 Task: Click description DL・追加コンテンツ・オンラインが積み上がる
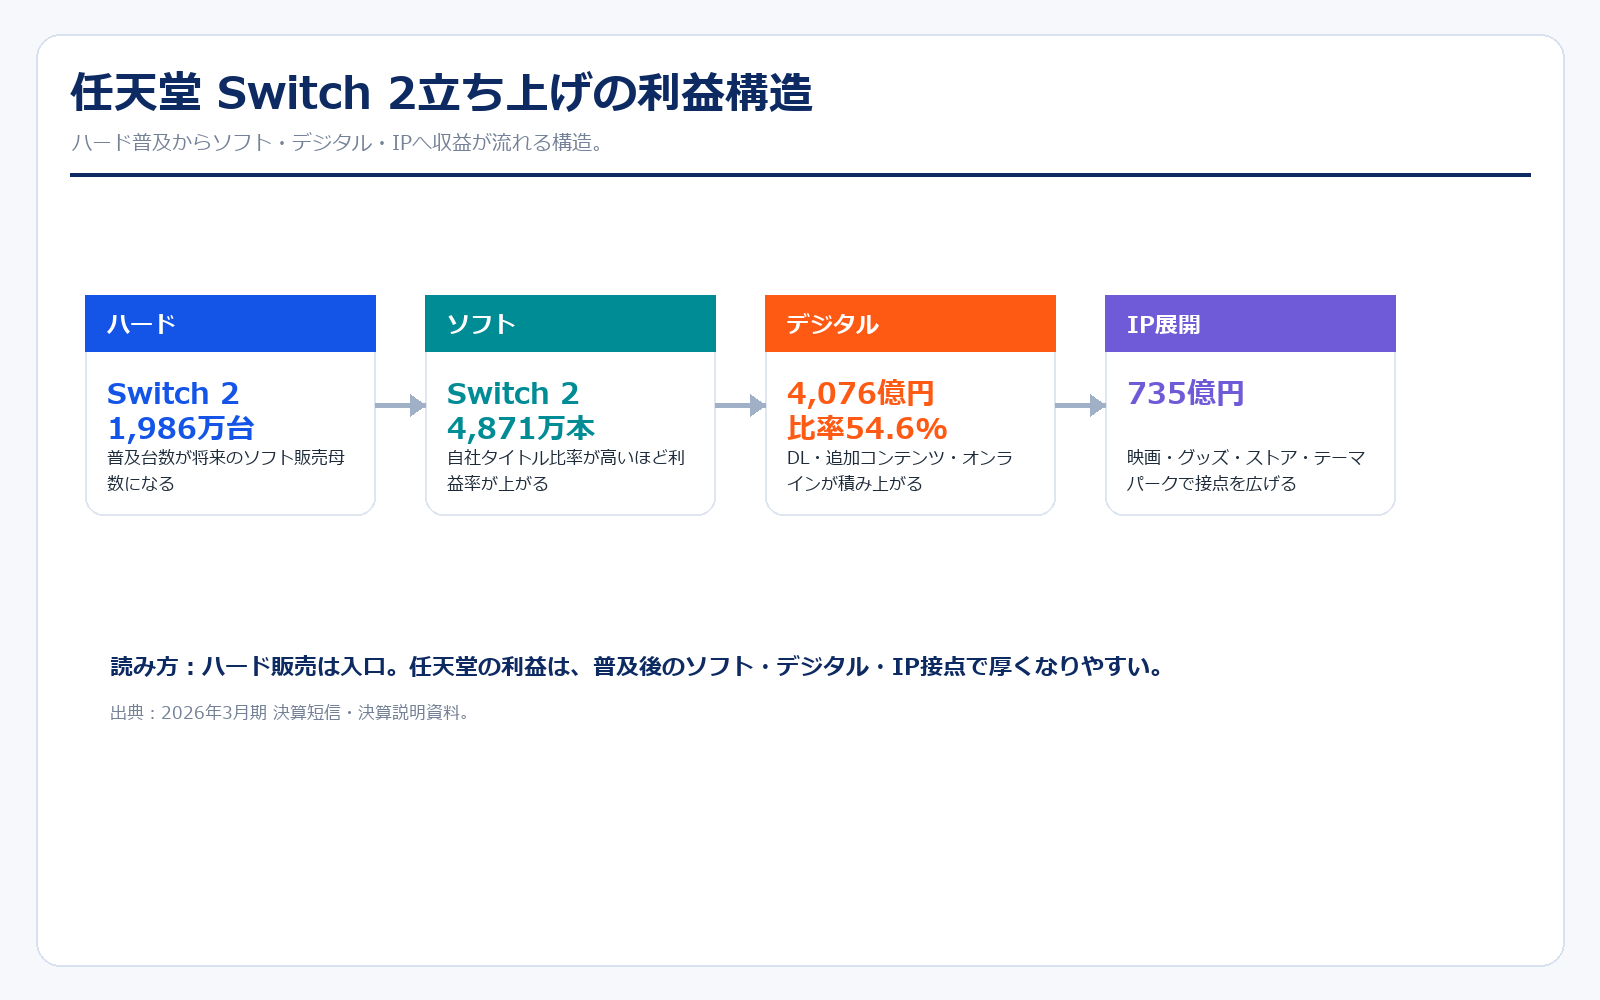(x=900, y=470)
